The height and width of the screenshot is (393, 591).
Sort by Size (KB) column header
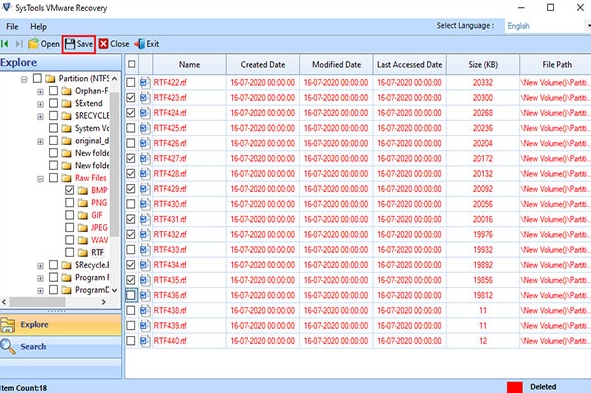483,64
